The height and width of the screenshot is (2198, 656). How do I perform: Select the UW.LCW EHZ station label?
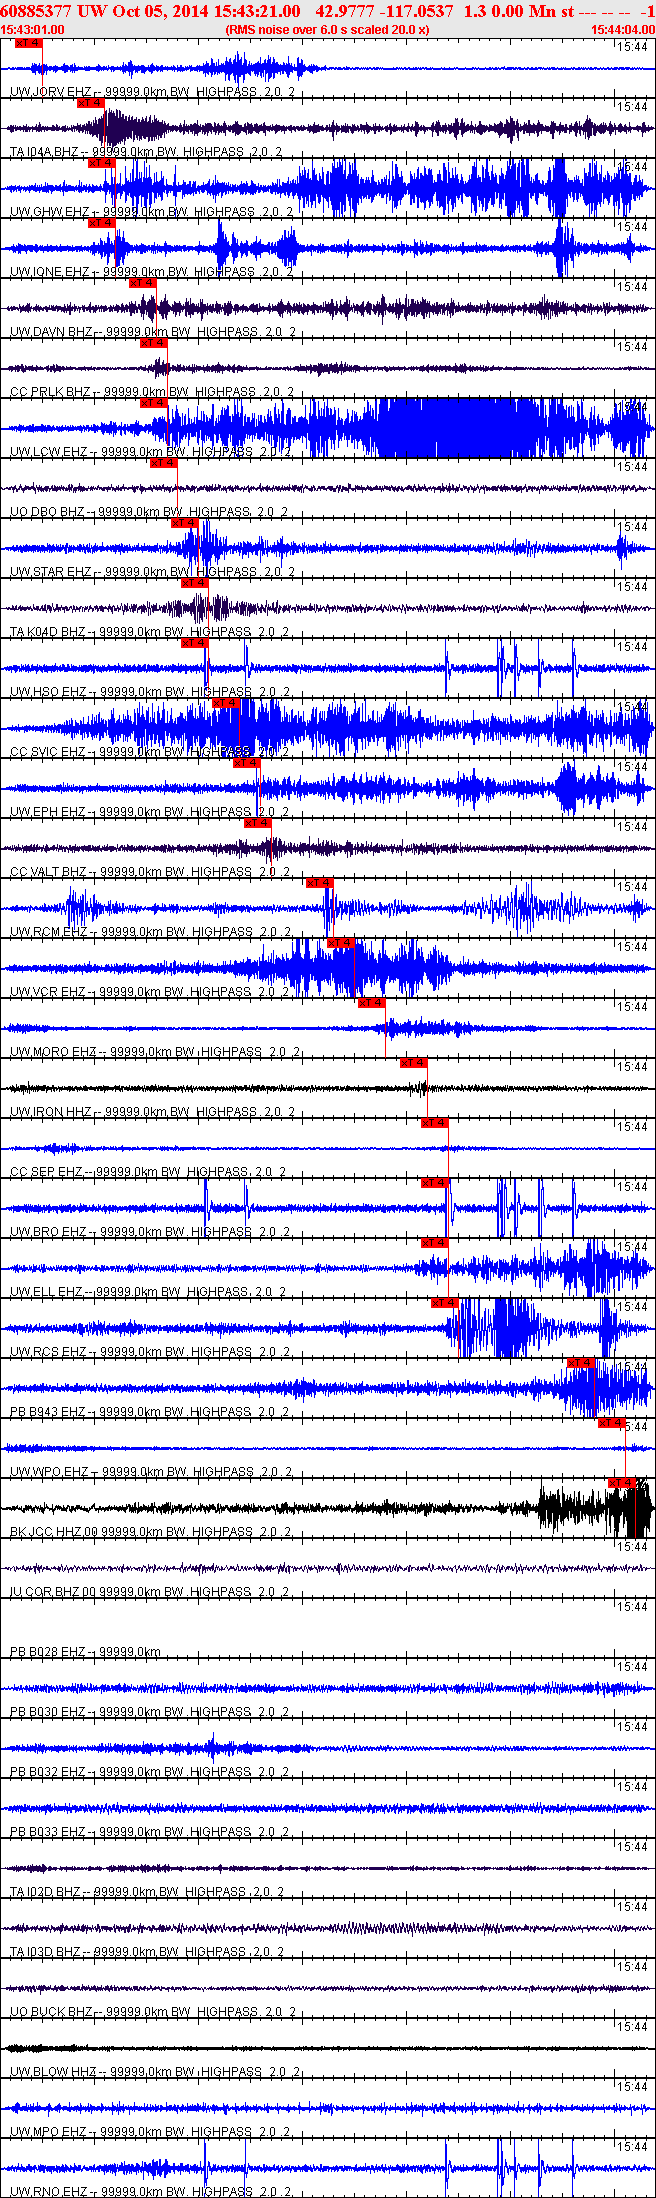(49, 452)
